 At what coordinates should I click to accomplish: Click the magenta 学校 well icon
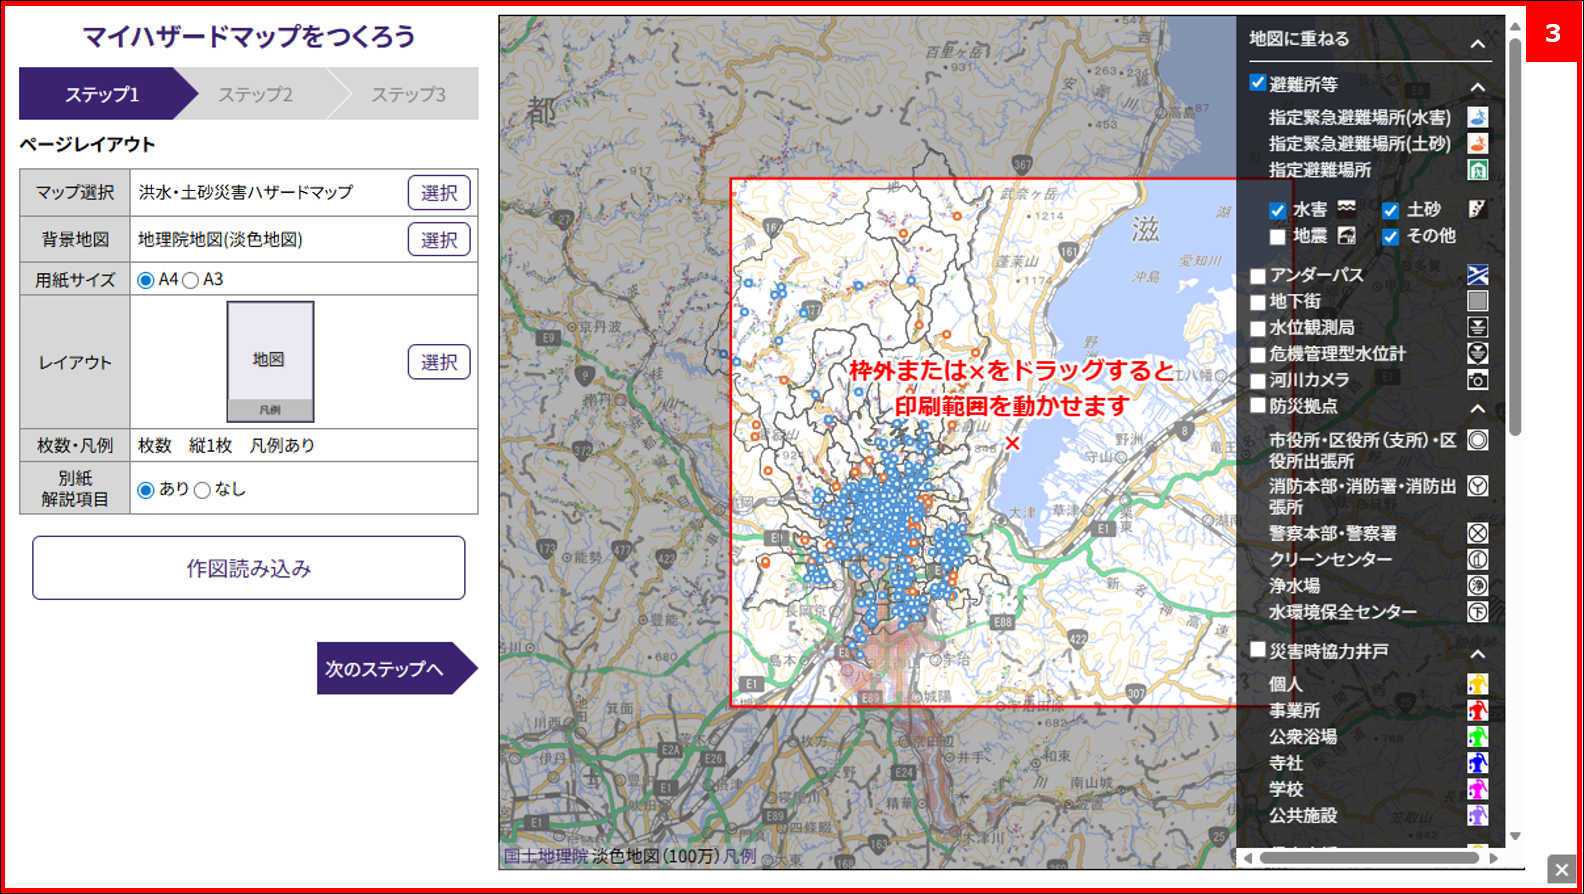[1477, 789]
